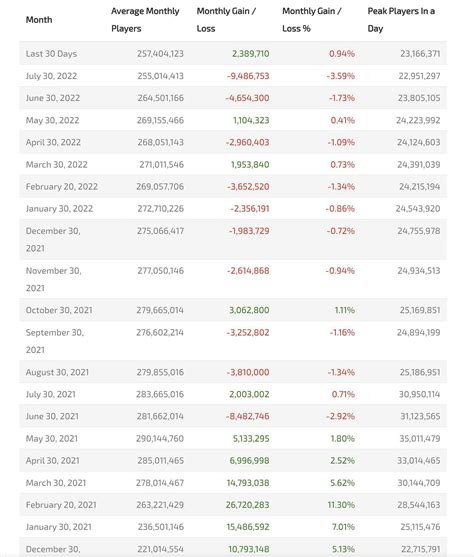This screenshot has width=474, height=557.
Task: Click the 1,104,323 monthly gain value
Action: point(251,120)
